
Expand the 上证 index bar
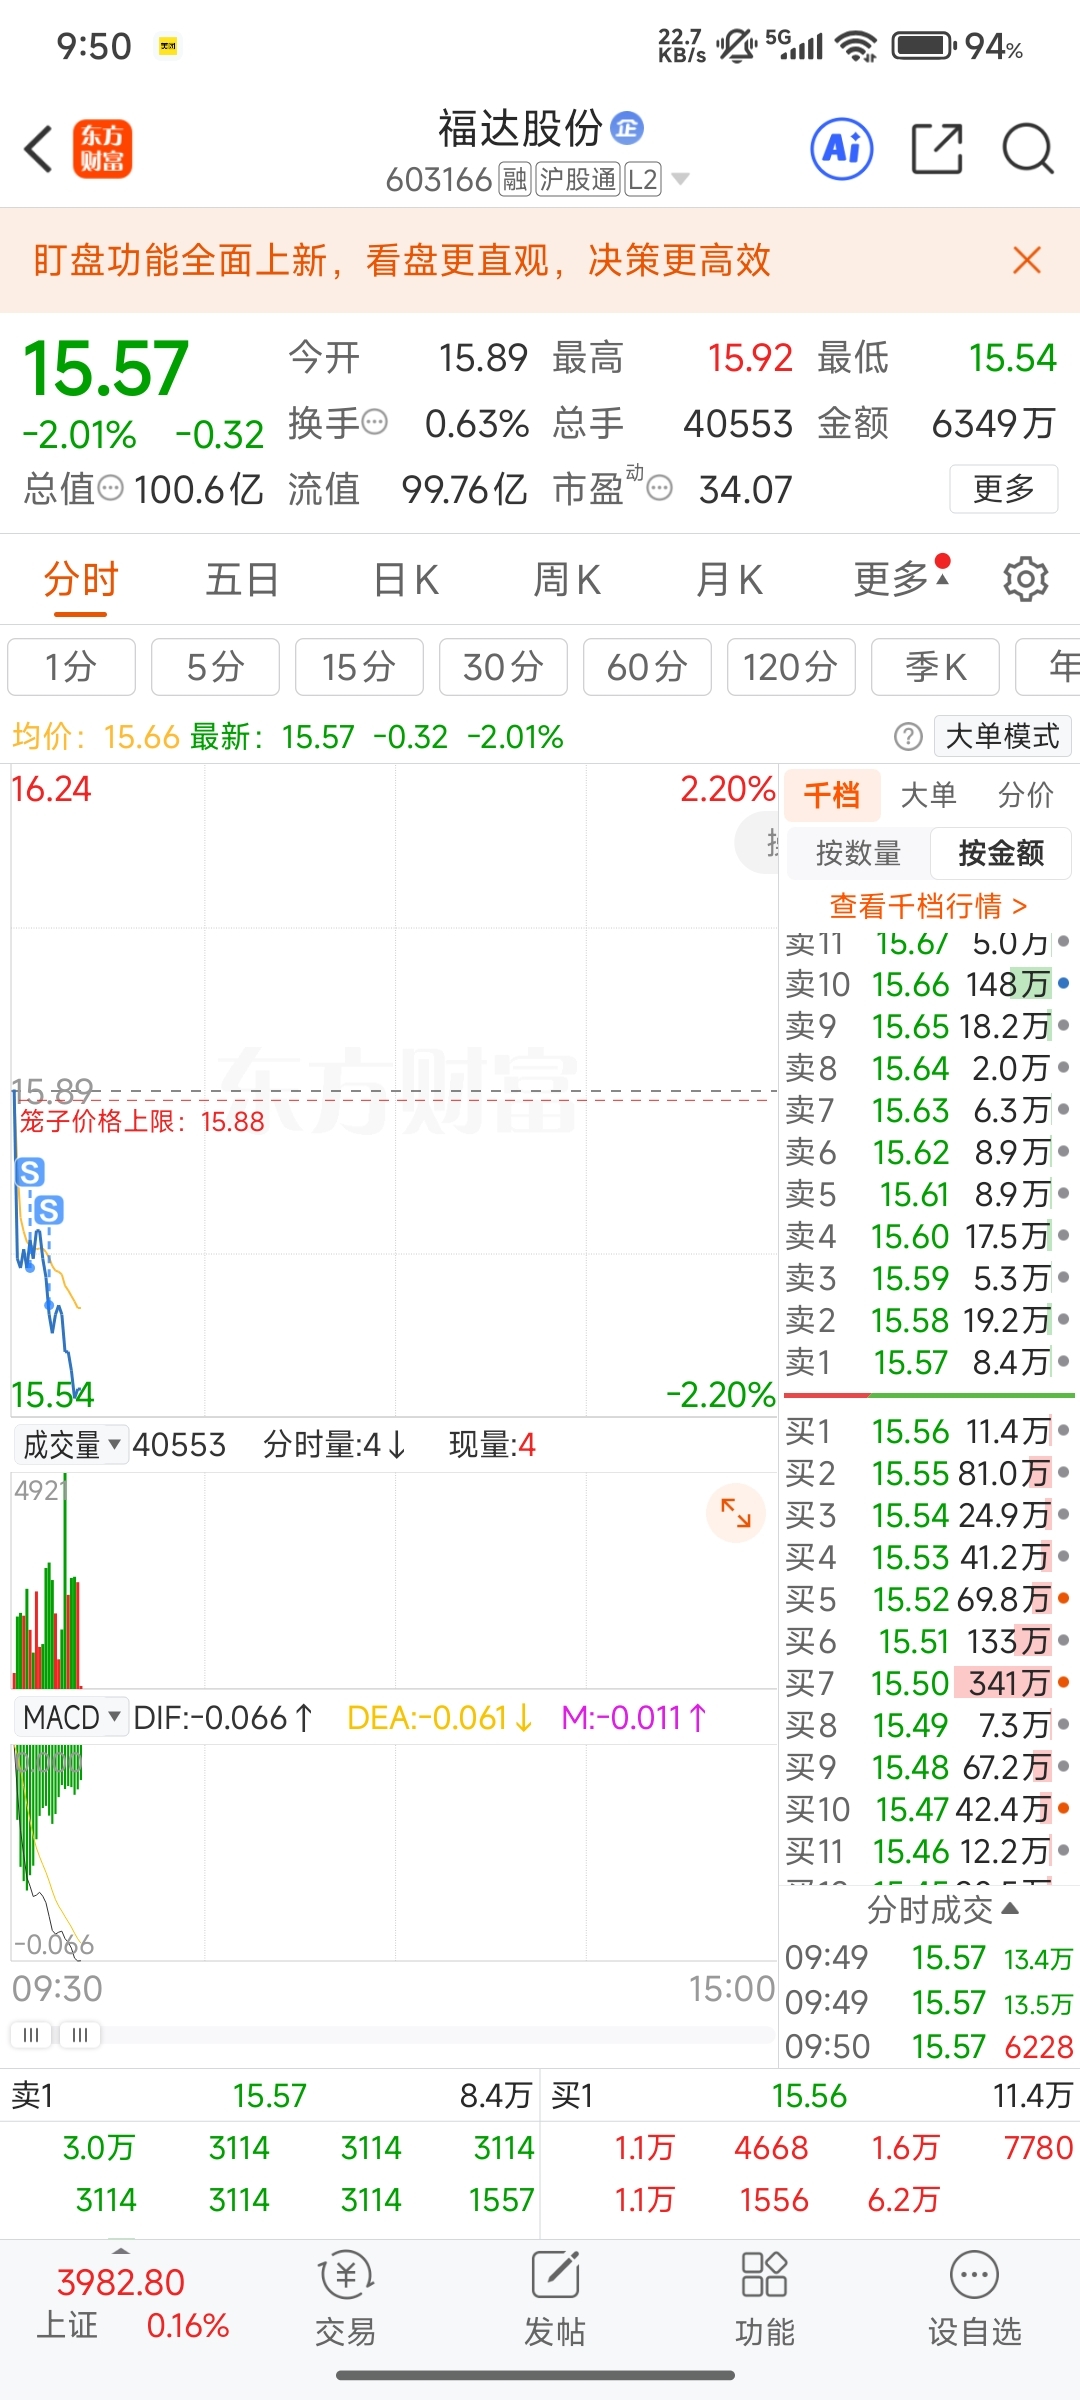(121, 2248)
